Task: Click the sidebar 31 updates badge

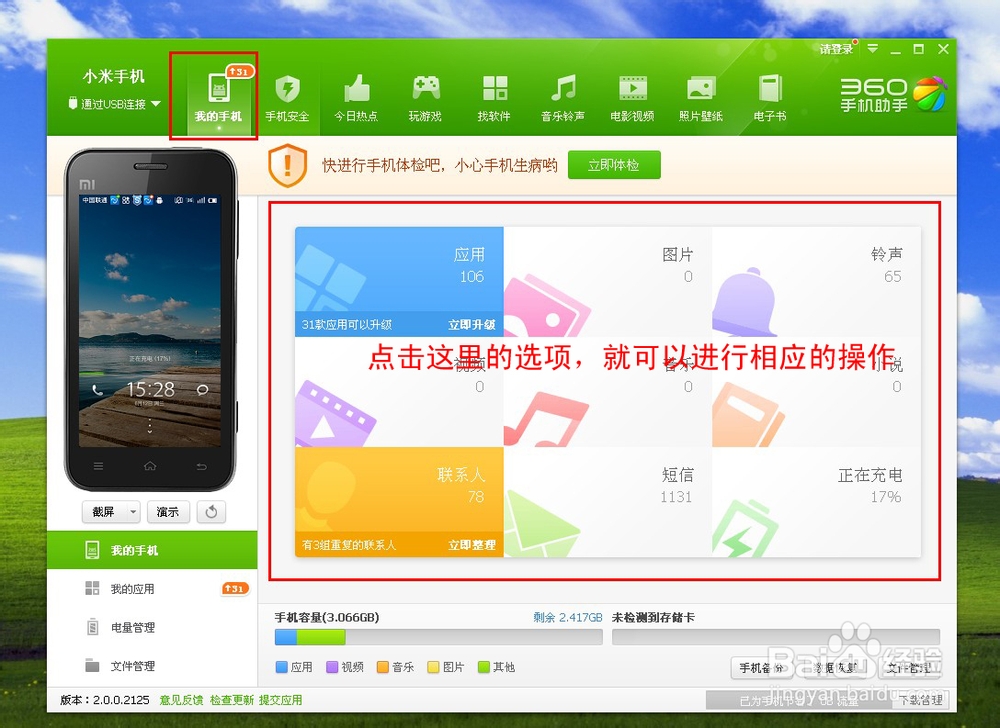Action: (235, 588)
